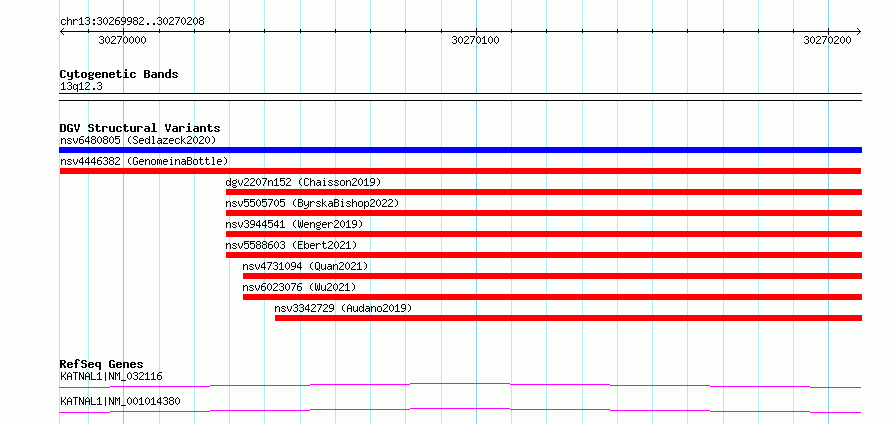Click variant label nsv6480805 (Sedlazeck2020)

point(138,140)
